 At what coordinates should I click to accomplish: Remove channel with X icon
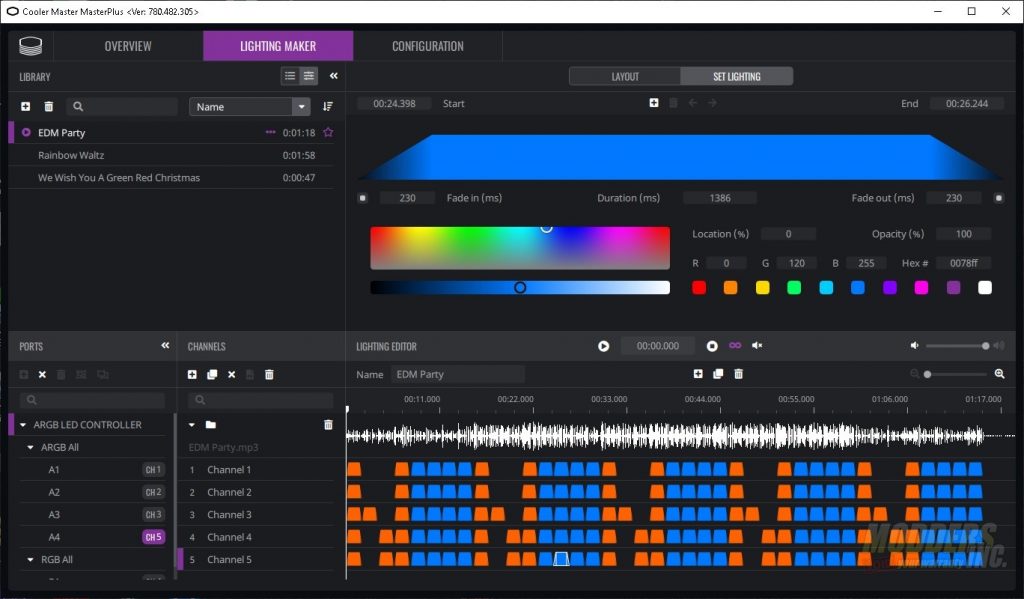[231, 374]
